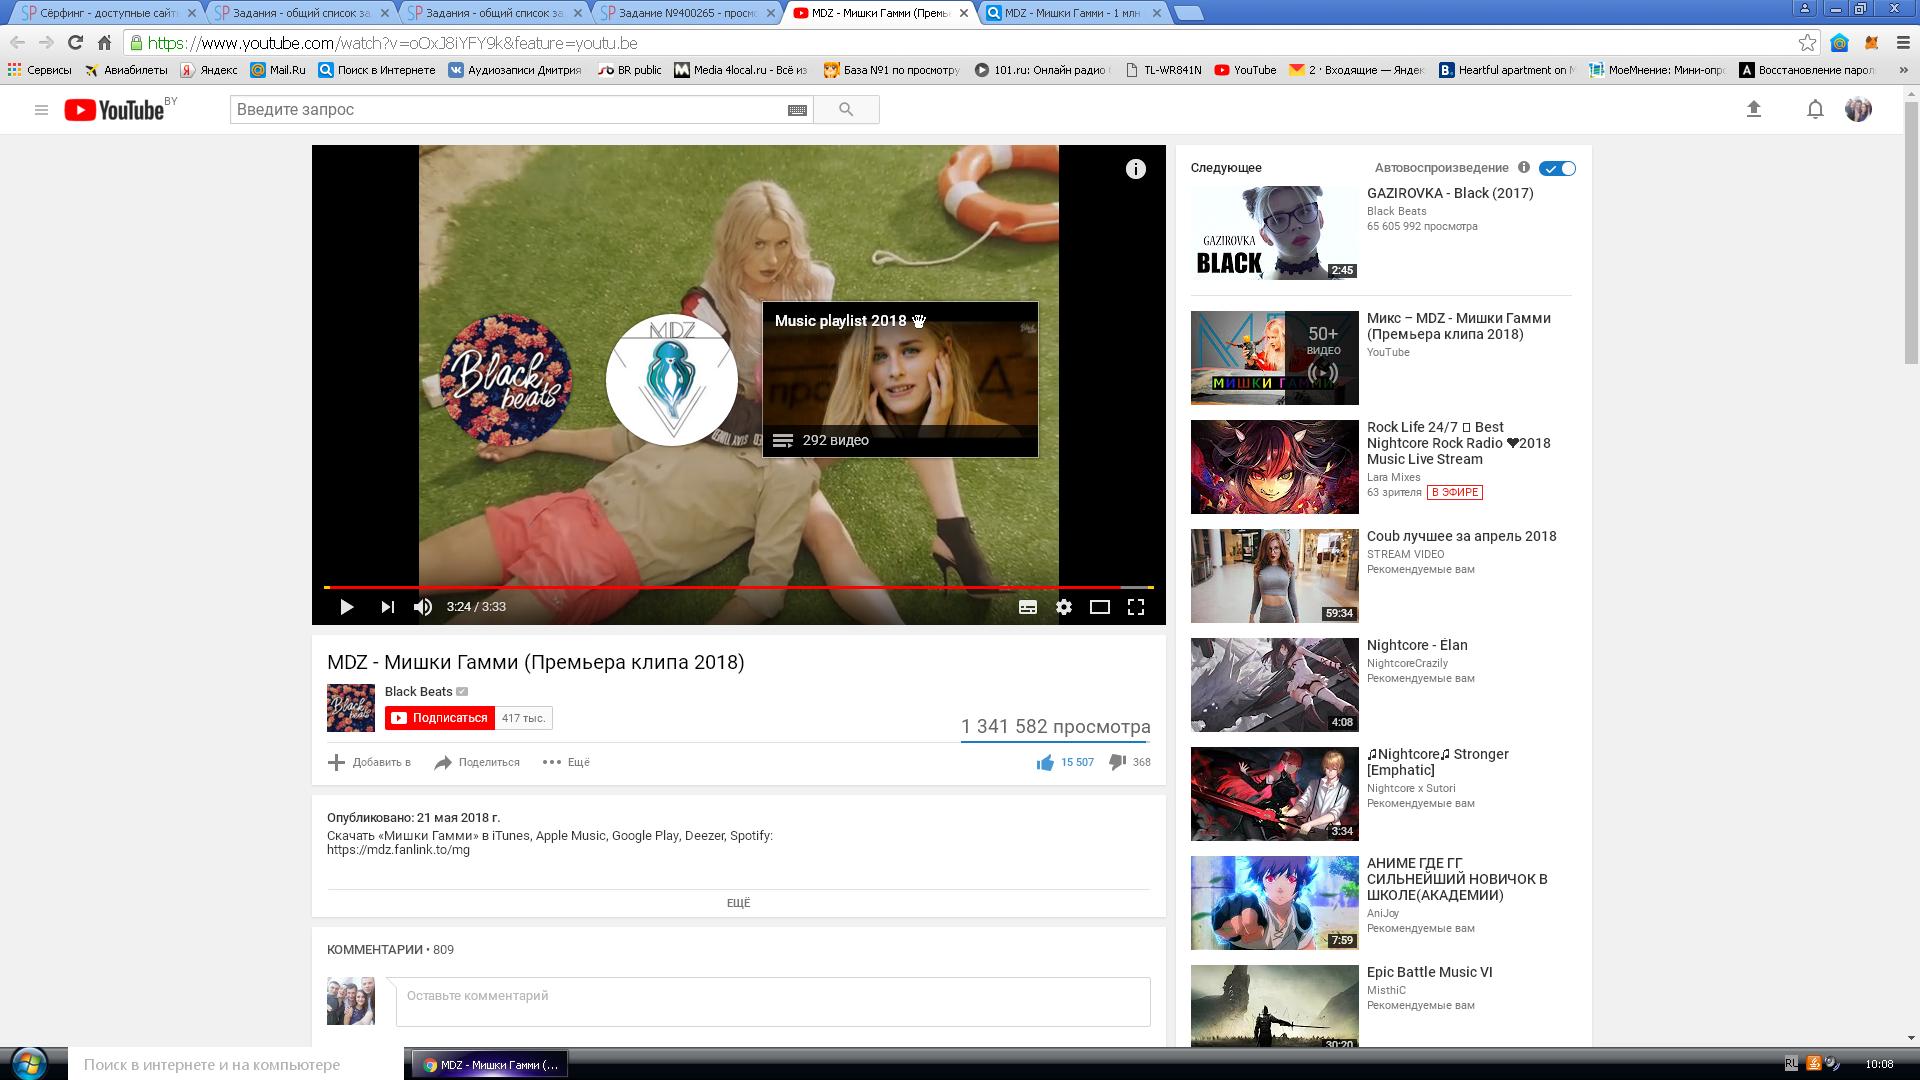Enter fullscreen mode
The image size is (1920, 1080).
(1136, 607)
